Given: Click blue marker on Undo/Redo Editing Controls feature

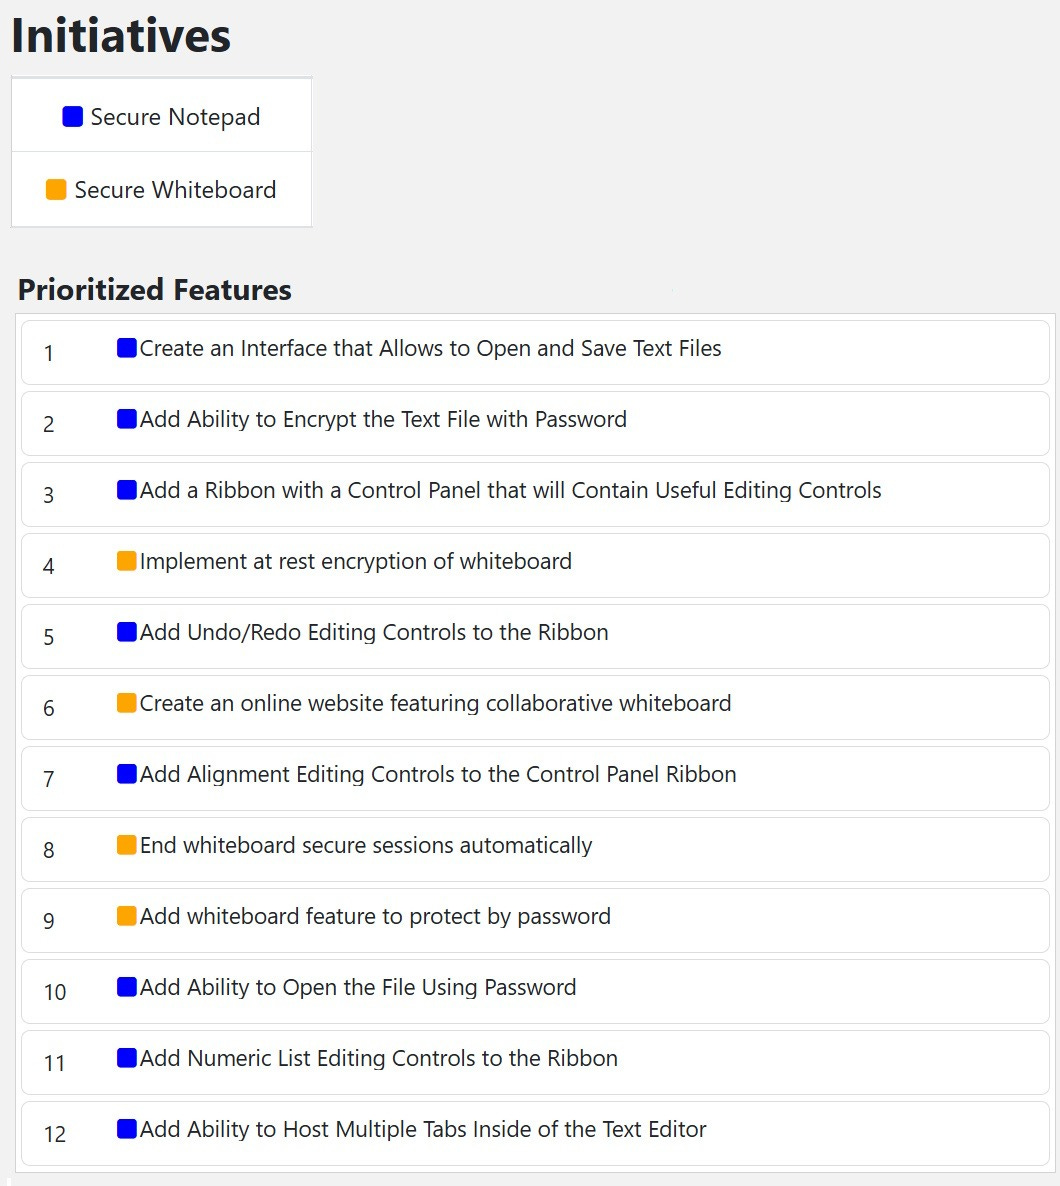Looking at the screenshot, I should pos(126,632).
